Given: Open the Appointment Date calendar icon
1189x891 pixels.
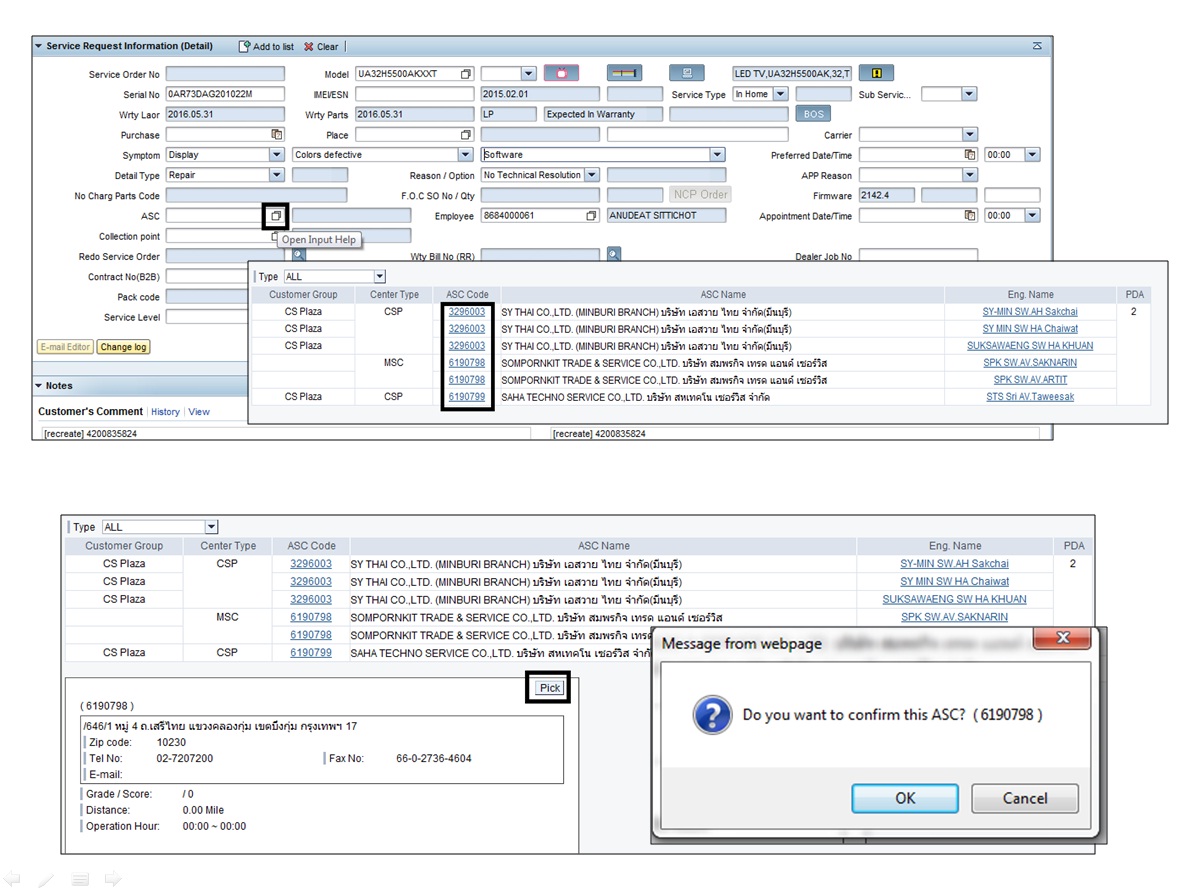Looking at the screenshot, I should click(970, 215).
